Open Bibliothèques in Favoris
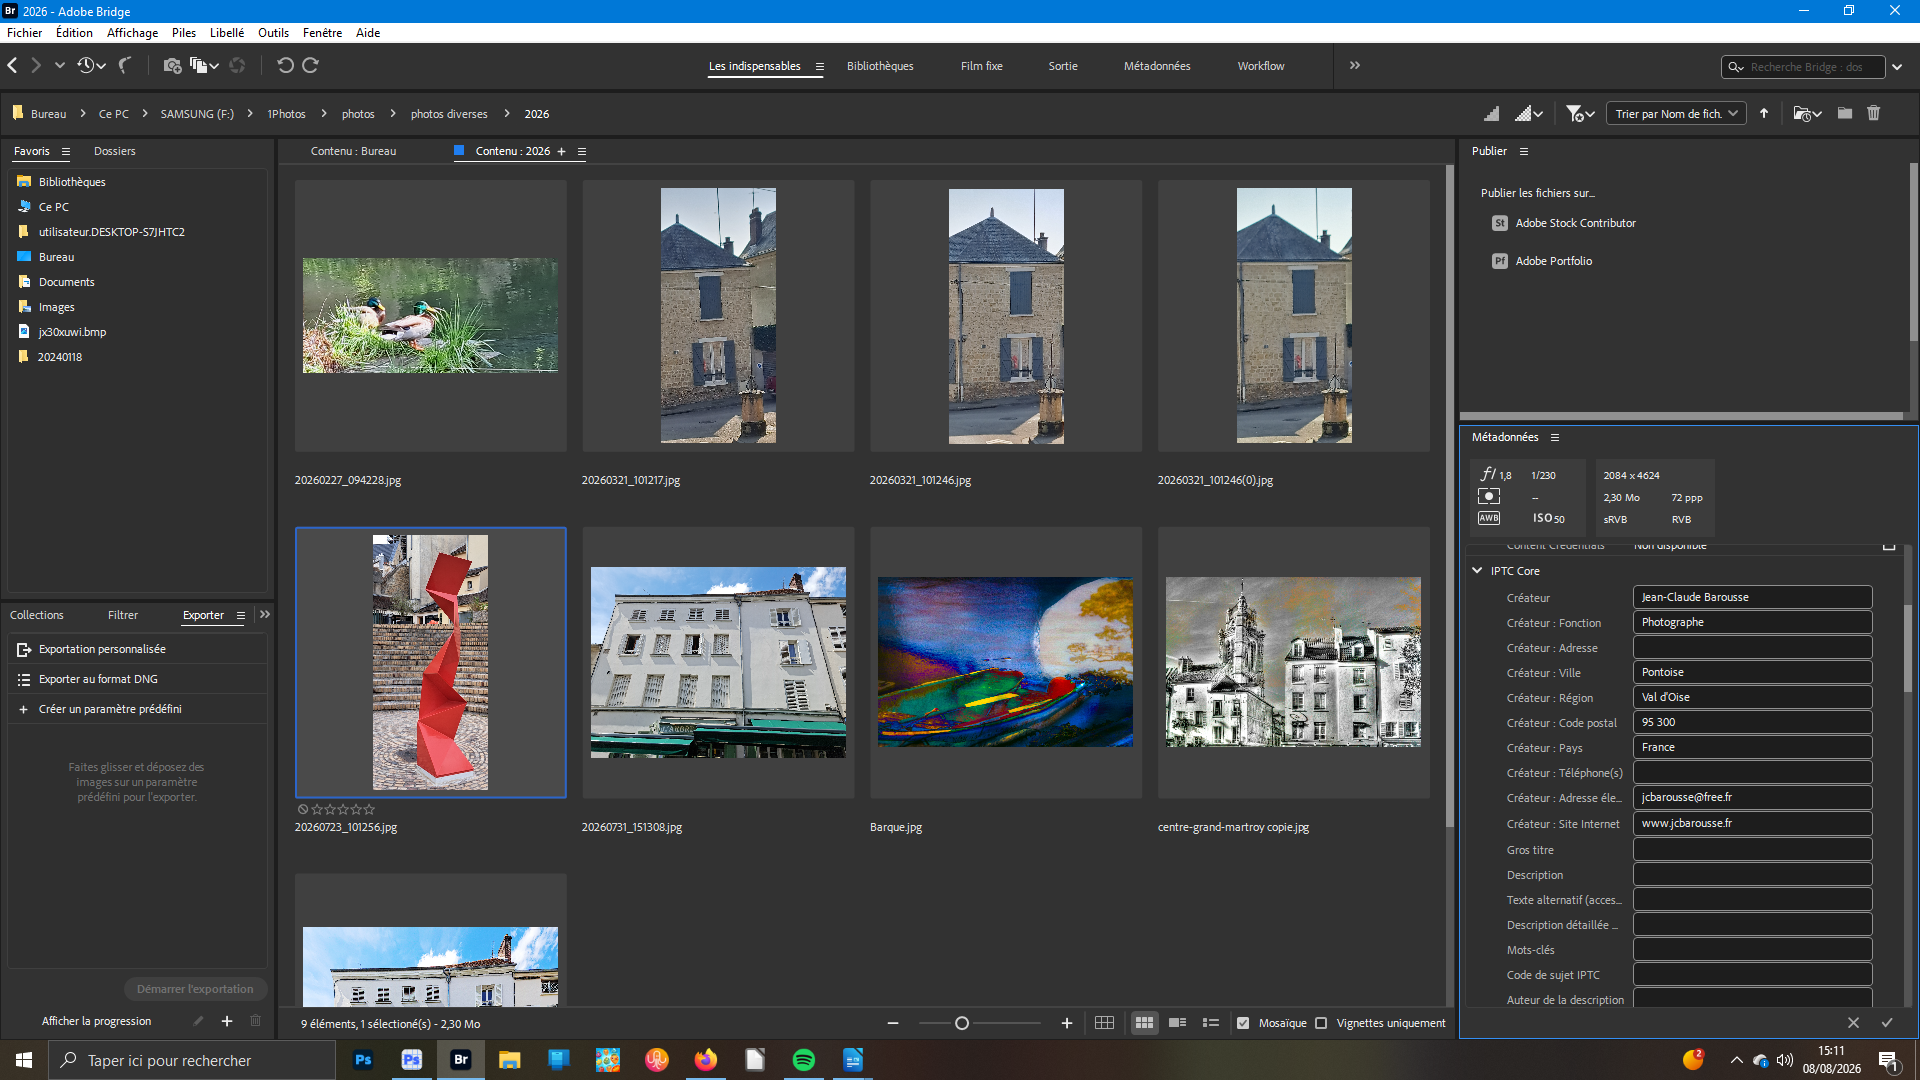This screenshot has height=1080, width=1920. [x=72, y=183]
